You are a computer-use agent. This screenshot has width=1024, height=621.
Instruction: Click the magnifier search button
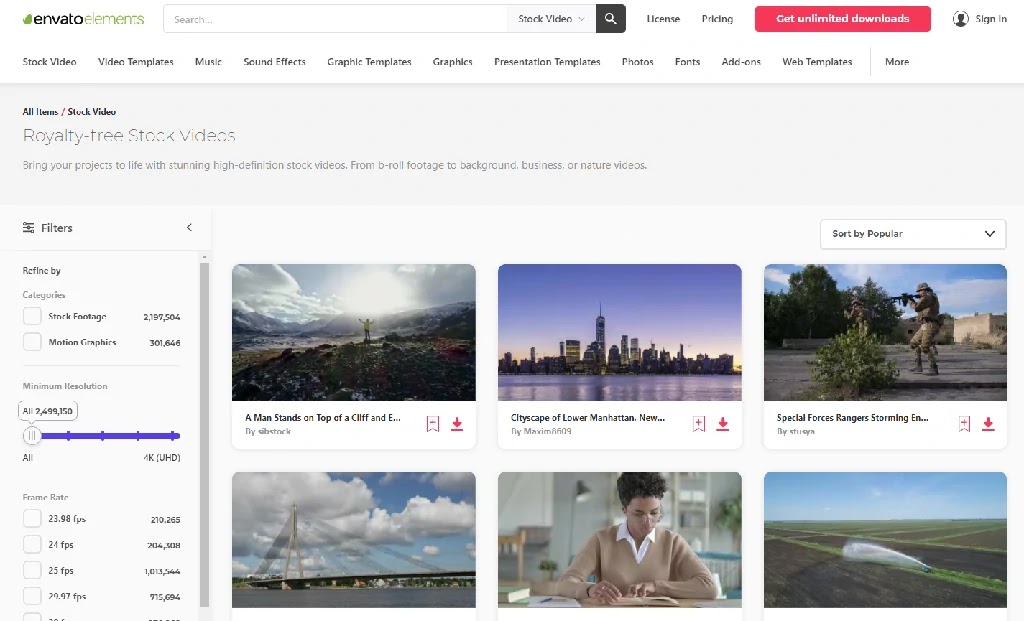(611, 19)
